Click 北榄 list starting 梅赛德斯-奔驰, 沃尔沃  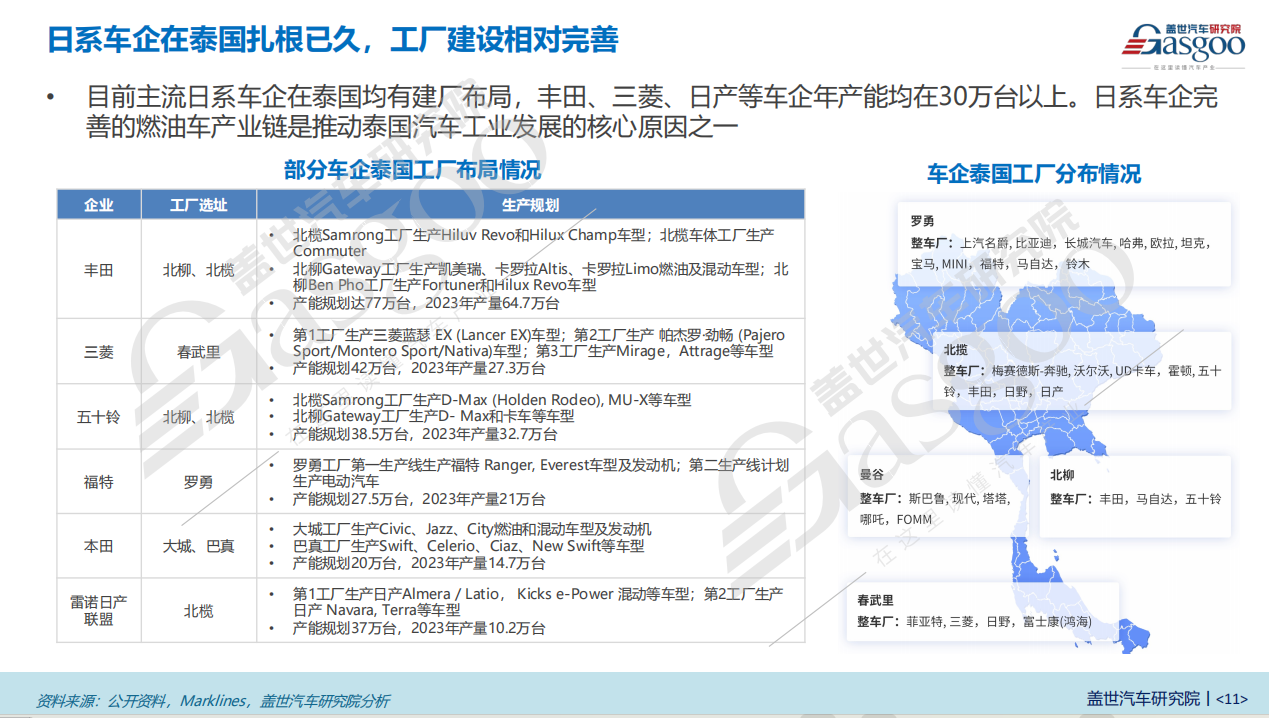[1082, 382]
